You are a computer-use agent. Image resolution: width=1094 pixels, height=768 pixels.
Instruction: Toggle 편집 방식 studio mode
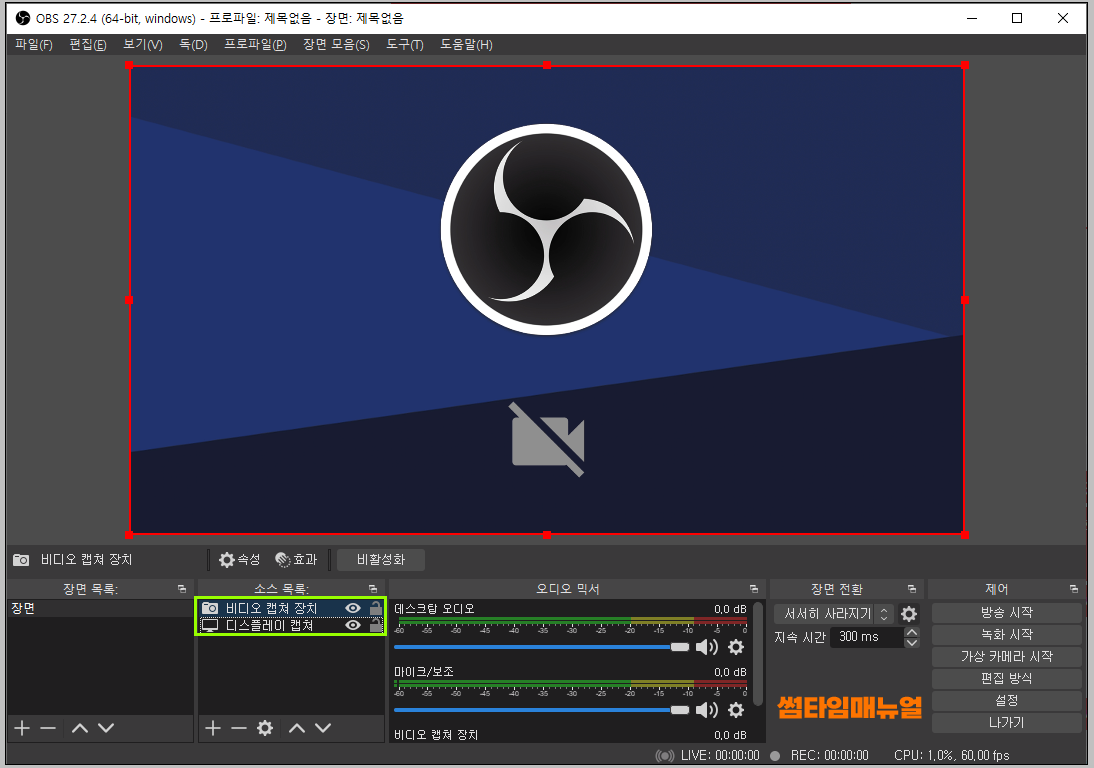coord(1007,679)
